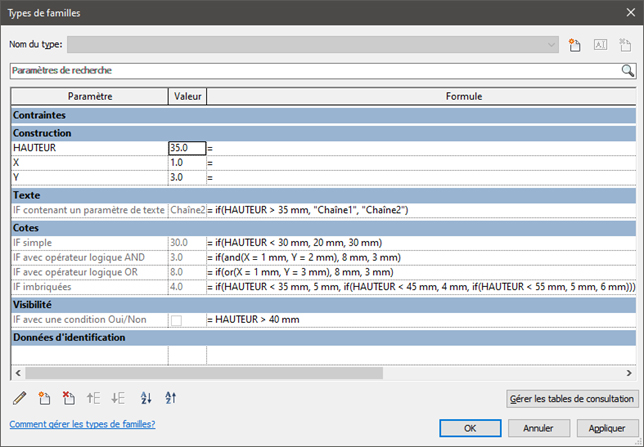
Task: Select the HAUTEUR parameter name
Action: 90,148
